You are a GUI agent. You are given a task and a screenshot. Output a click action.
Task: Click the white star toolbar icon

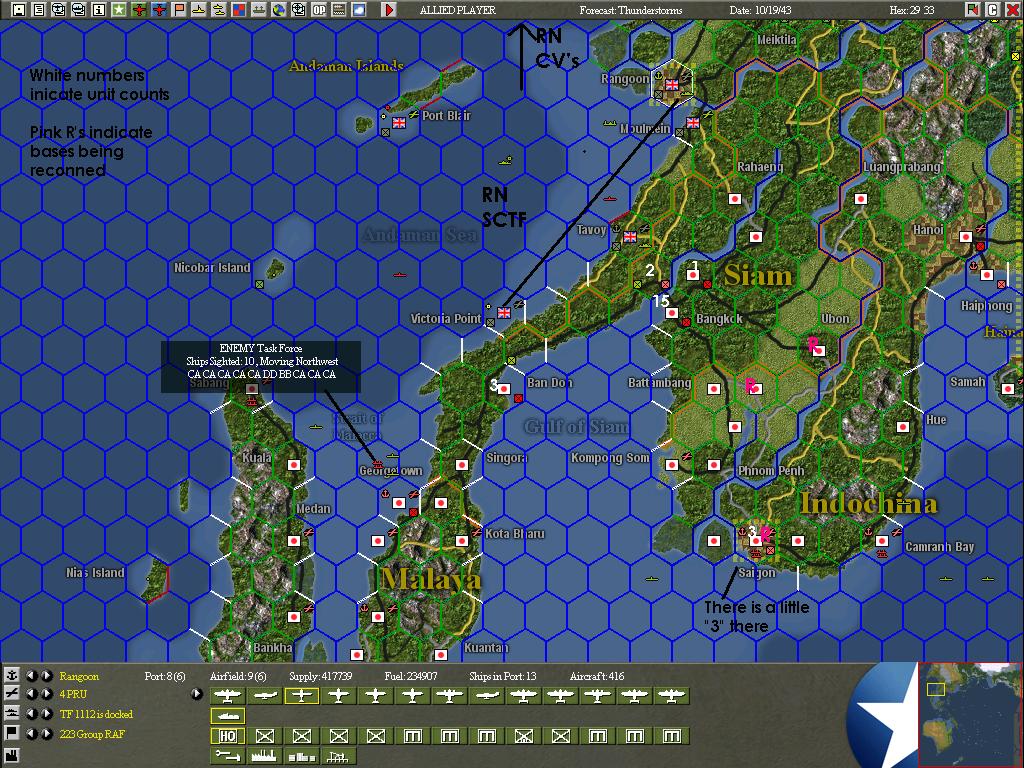(119, 10)
